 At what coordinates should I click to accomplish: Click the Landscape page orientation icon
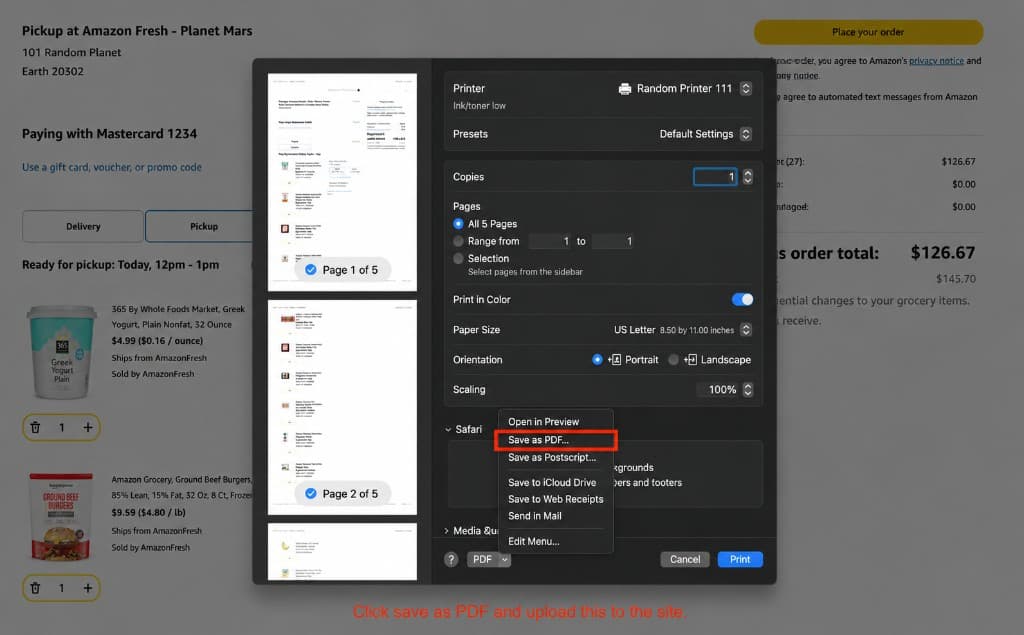pyautogui.click(x=690, y=360)
